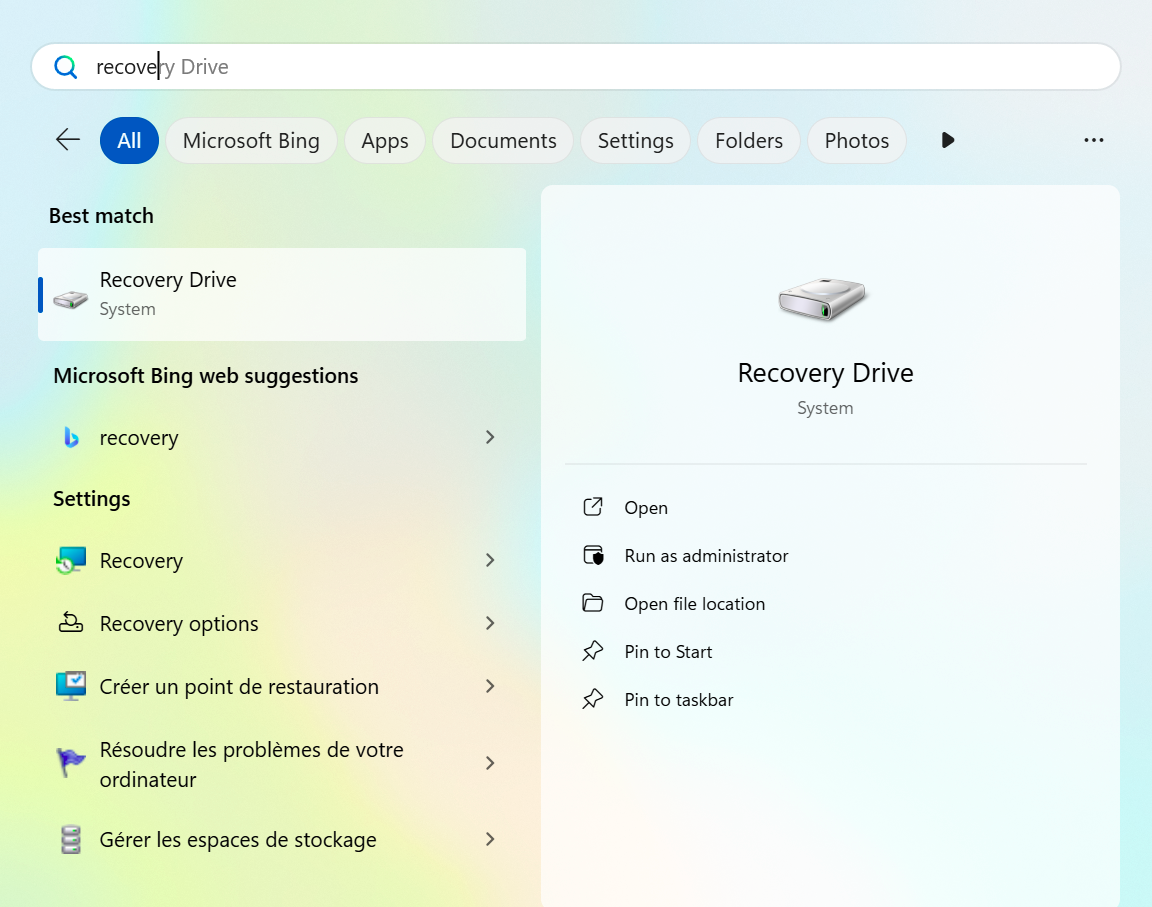Click the Recovery settings icon
This screenshot has width=1152, height=907.
pyautogui.click(x=71, y=561)
